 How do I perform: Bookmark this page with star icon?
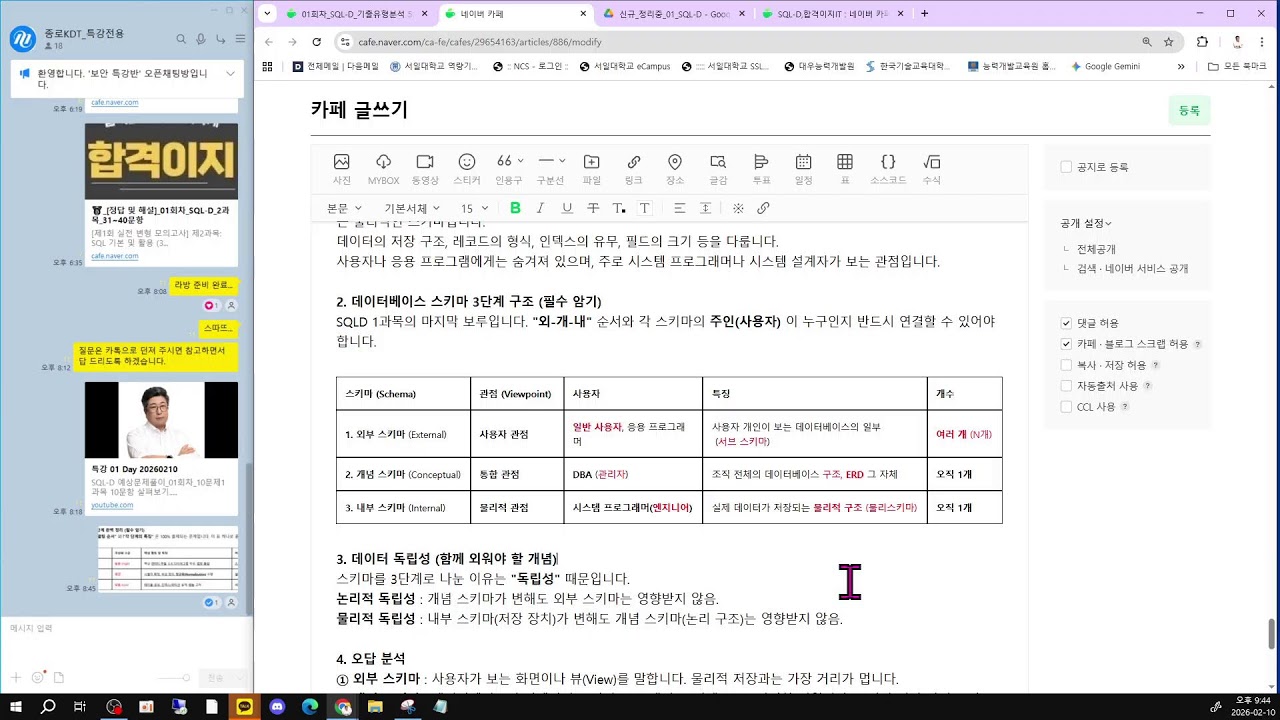(1168, 42)
